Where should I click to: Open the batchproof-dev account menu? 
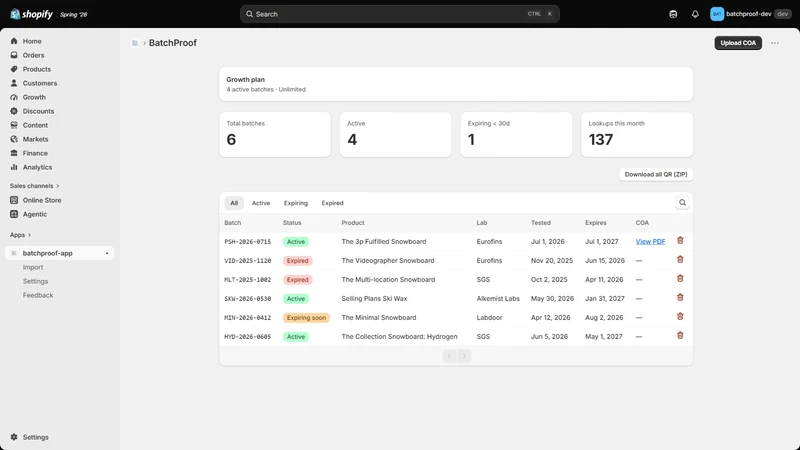(x=750, y=14)
